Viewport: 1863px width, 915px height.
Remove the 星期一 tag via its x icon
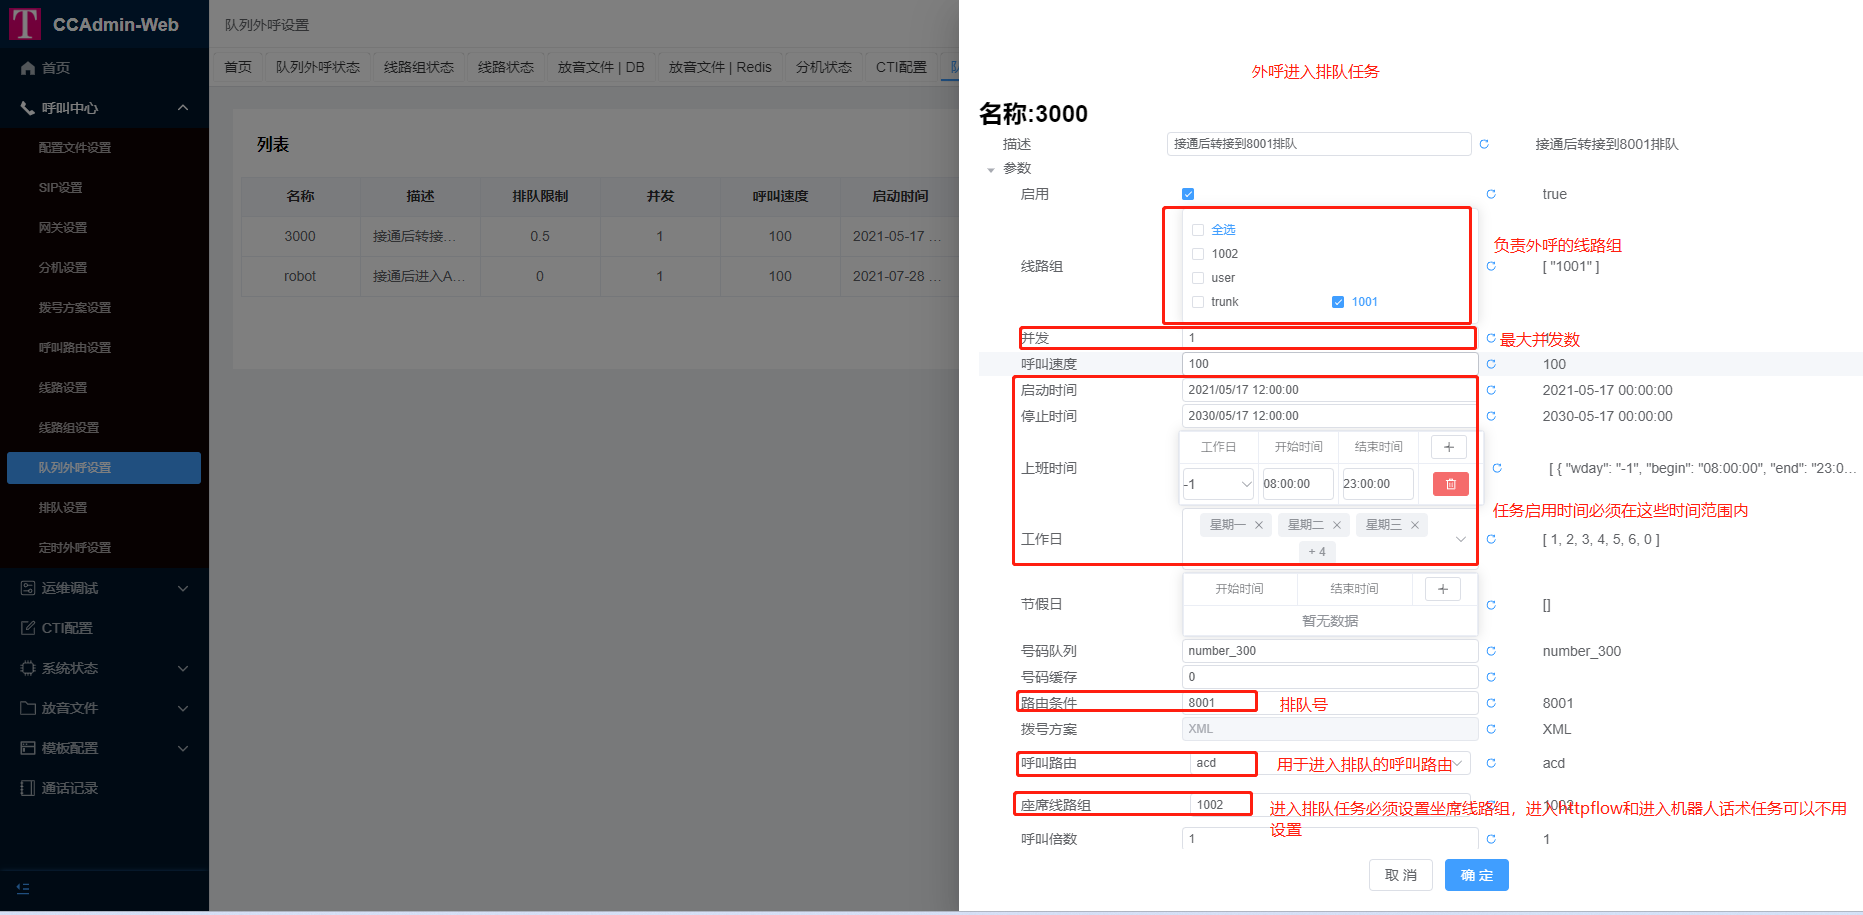point(1258,525)
